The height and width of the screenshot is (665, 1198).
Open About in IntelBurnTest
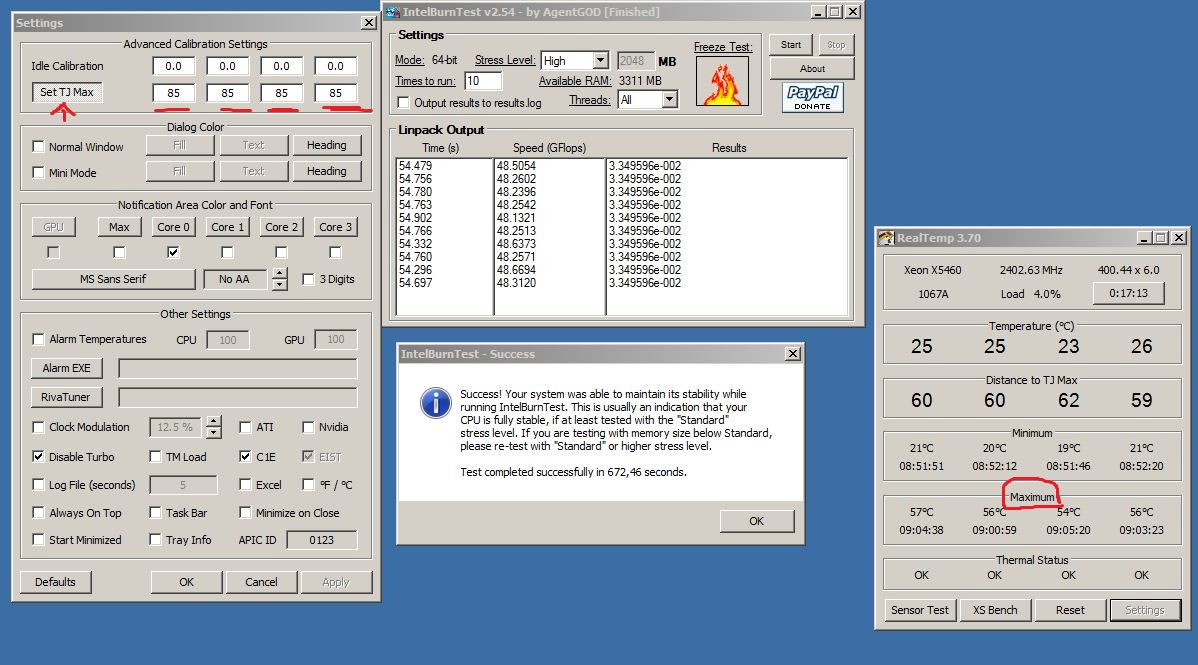(x=812, y=68)
